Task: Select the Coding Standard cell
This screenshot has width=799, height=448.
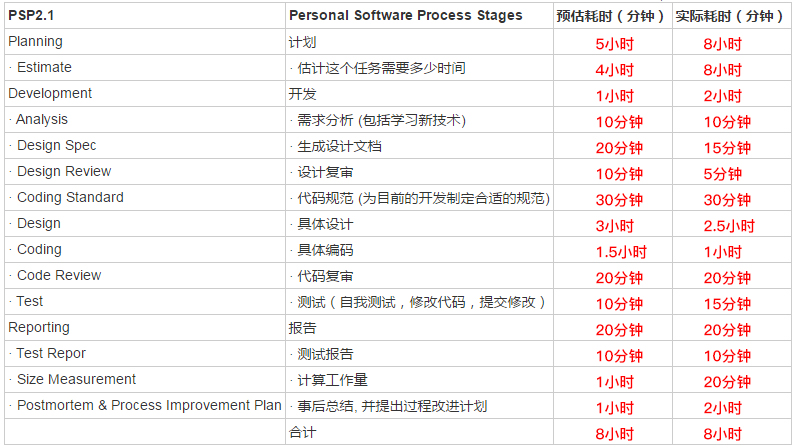Action: 70,198
